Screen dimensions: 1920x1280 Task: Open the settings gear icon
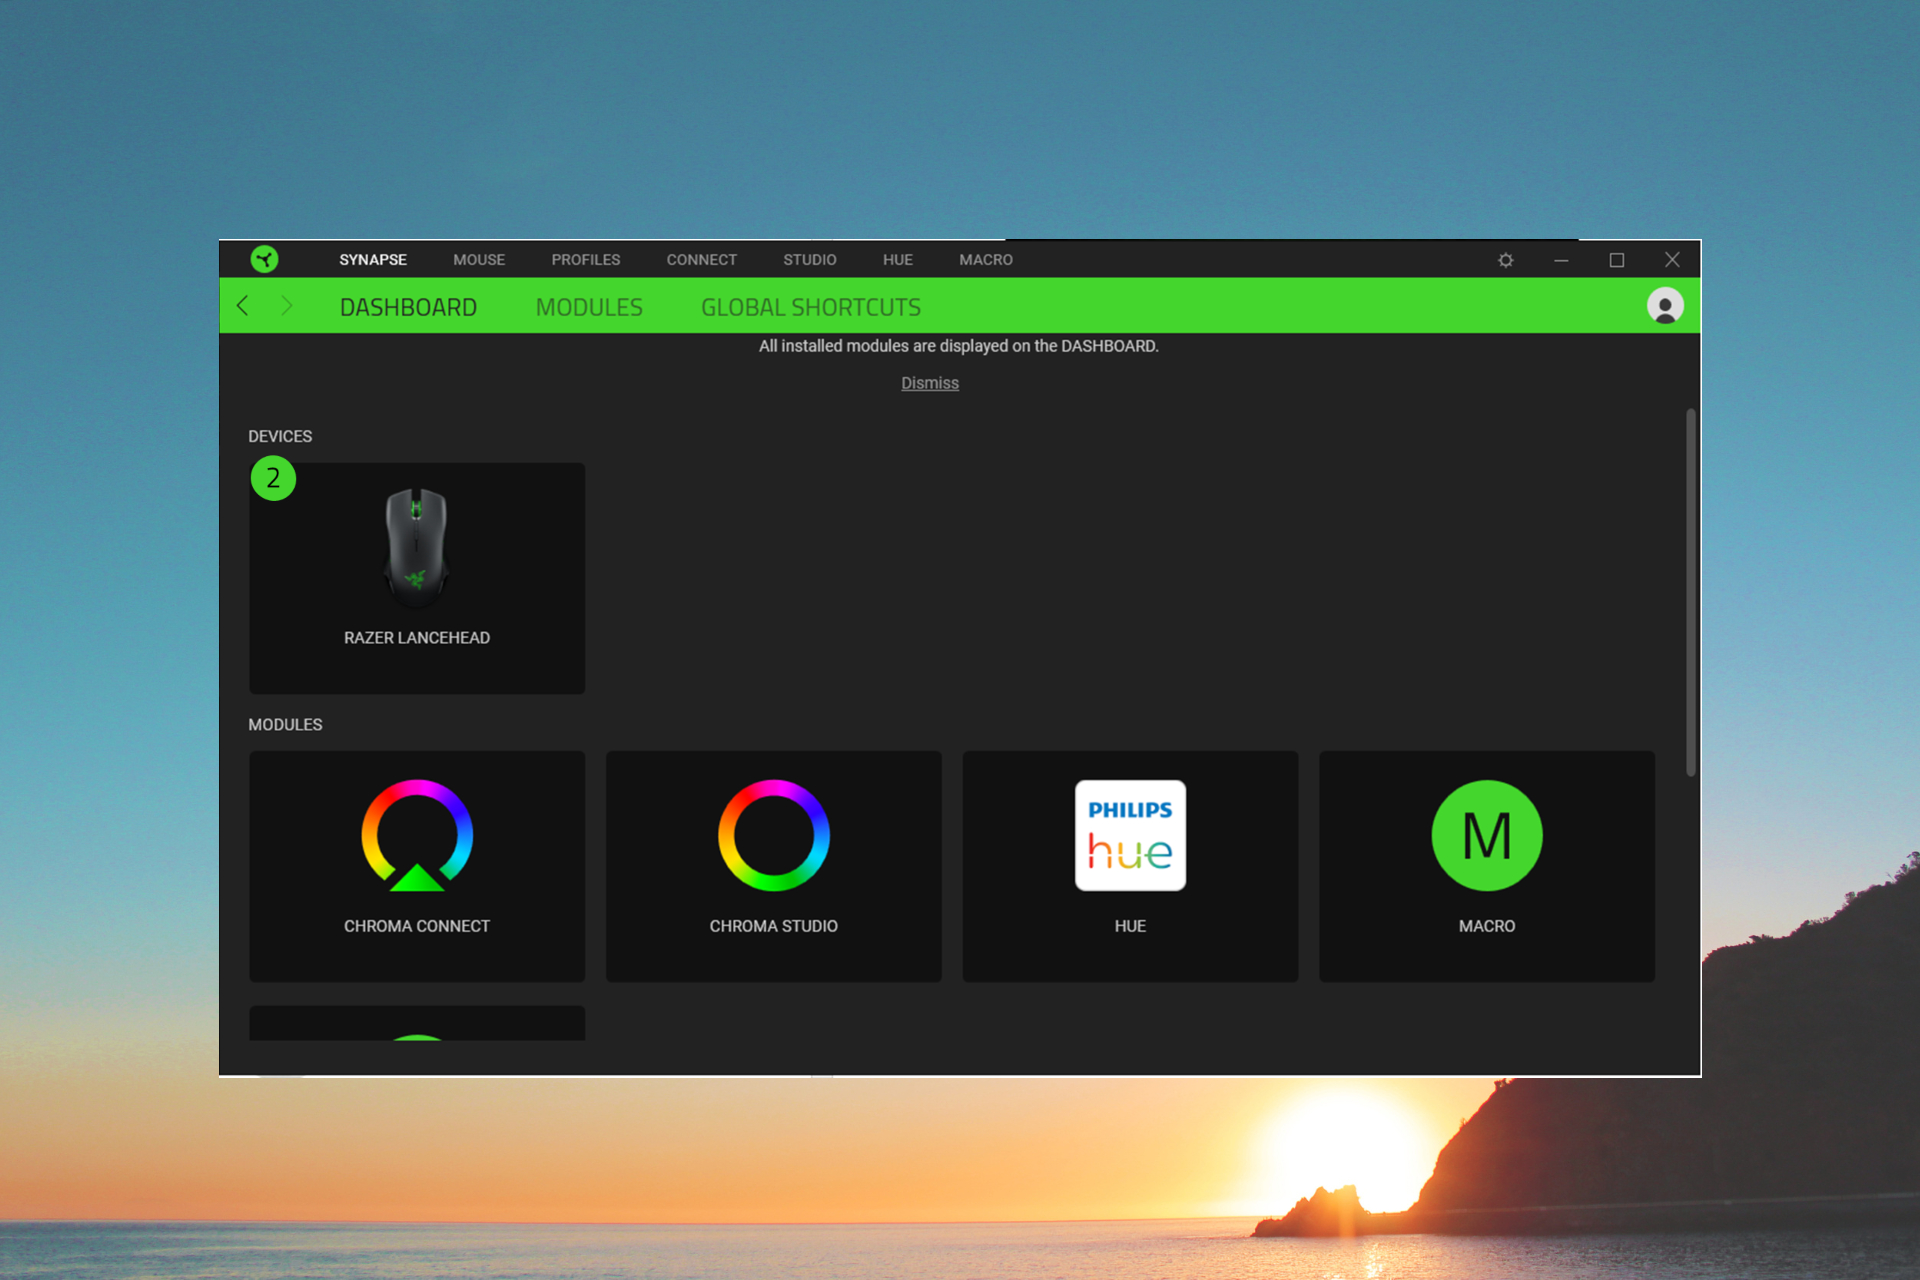(1505, 260)
